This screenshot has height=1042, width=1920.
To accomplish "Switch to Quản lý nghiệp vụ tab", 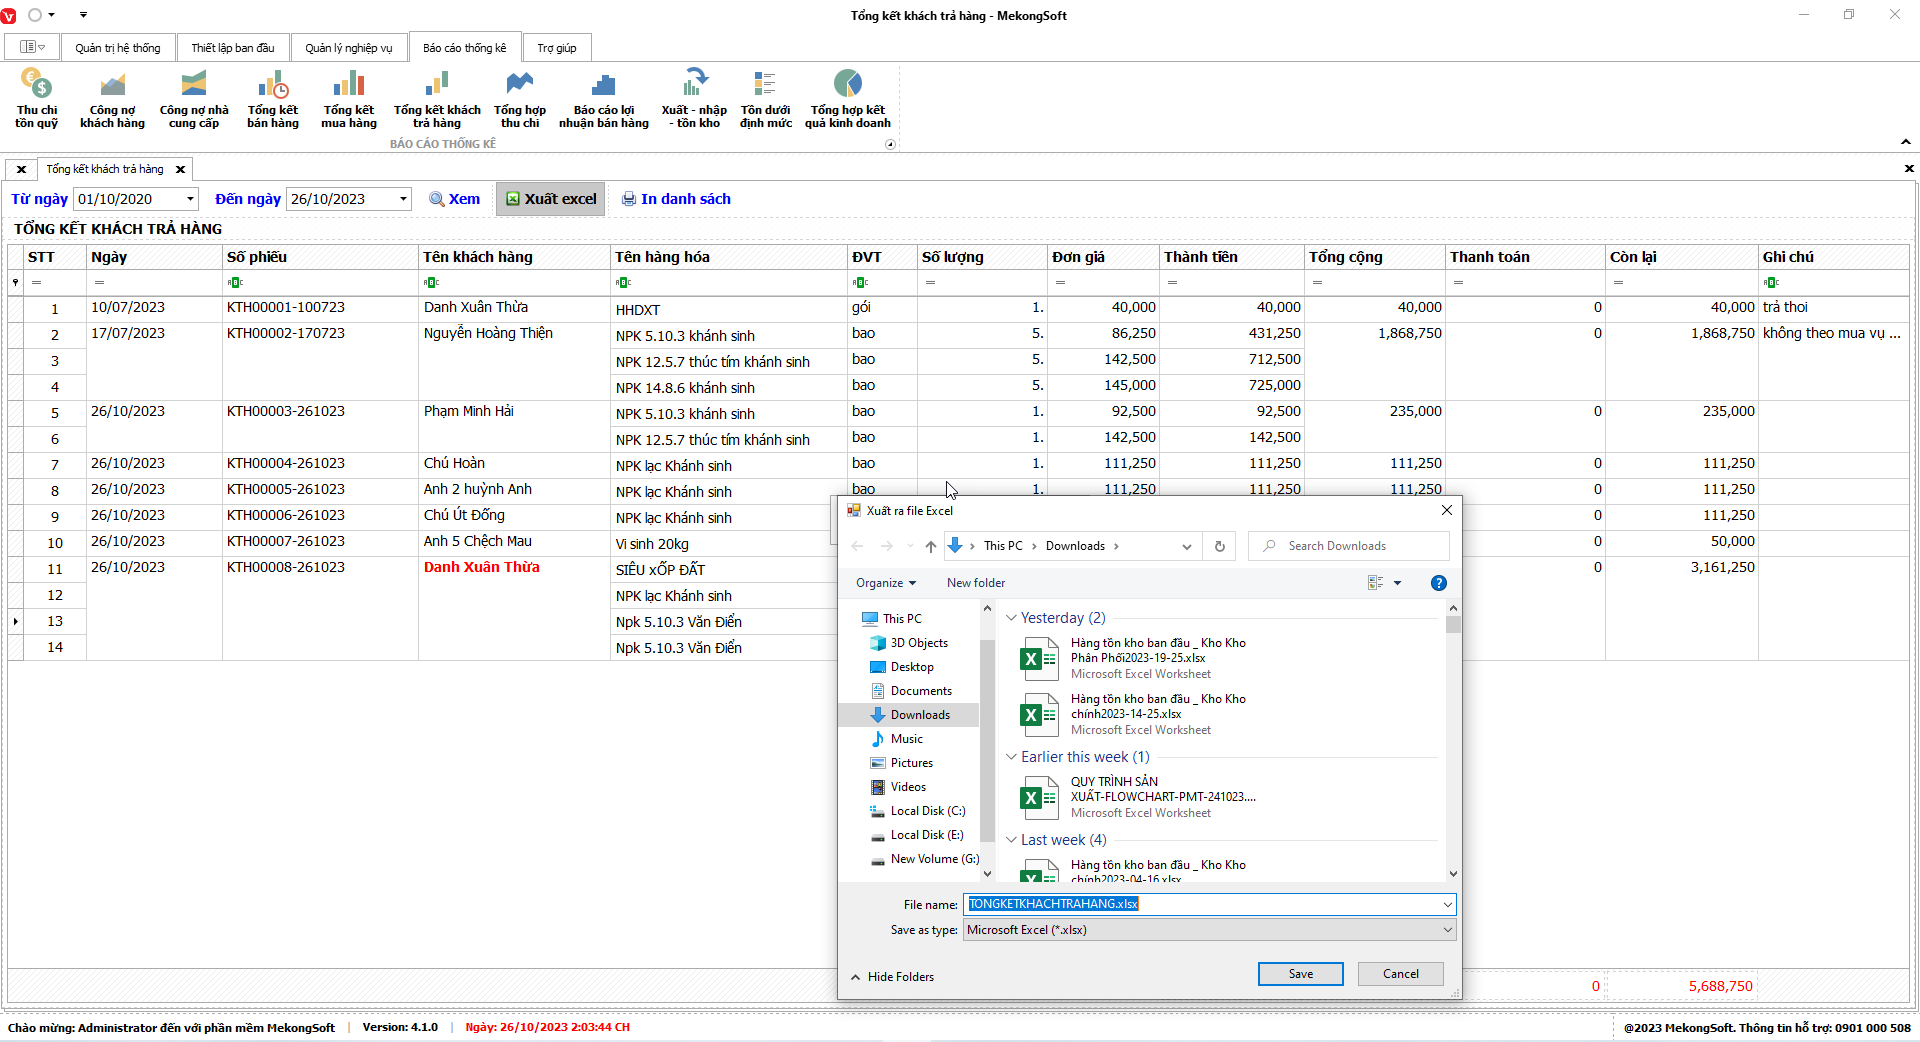I will pos(349,48).
